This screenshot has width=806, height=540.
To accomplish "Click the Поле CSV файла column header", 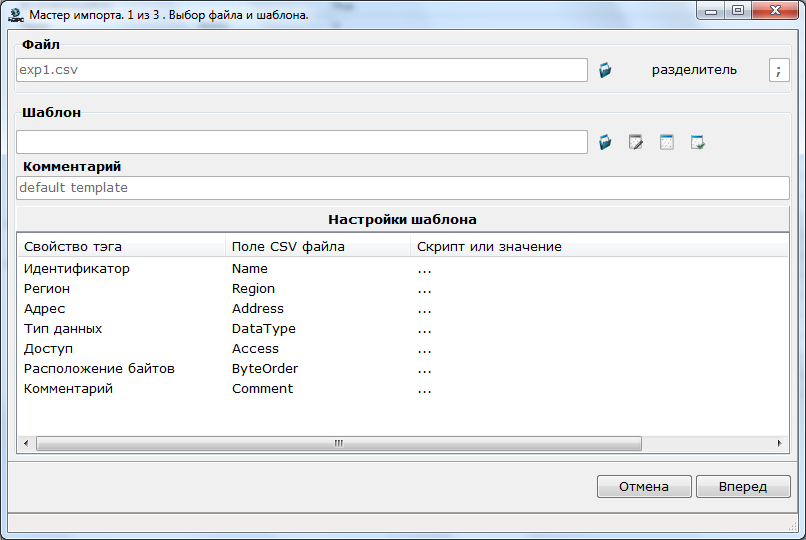I will point(318,247).
